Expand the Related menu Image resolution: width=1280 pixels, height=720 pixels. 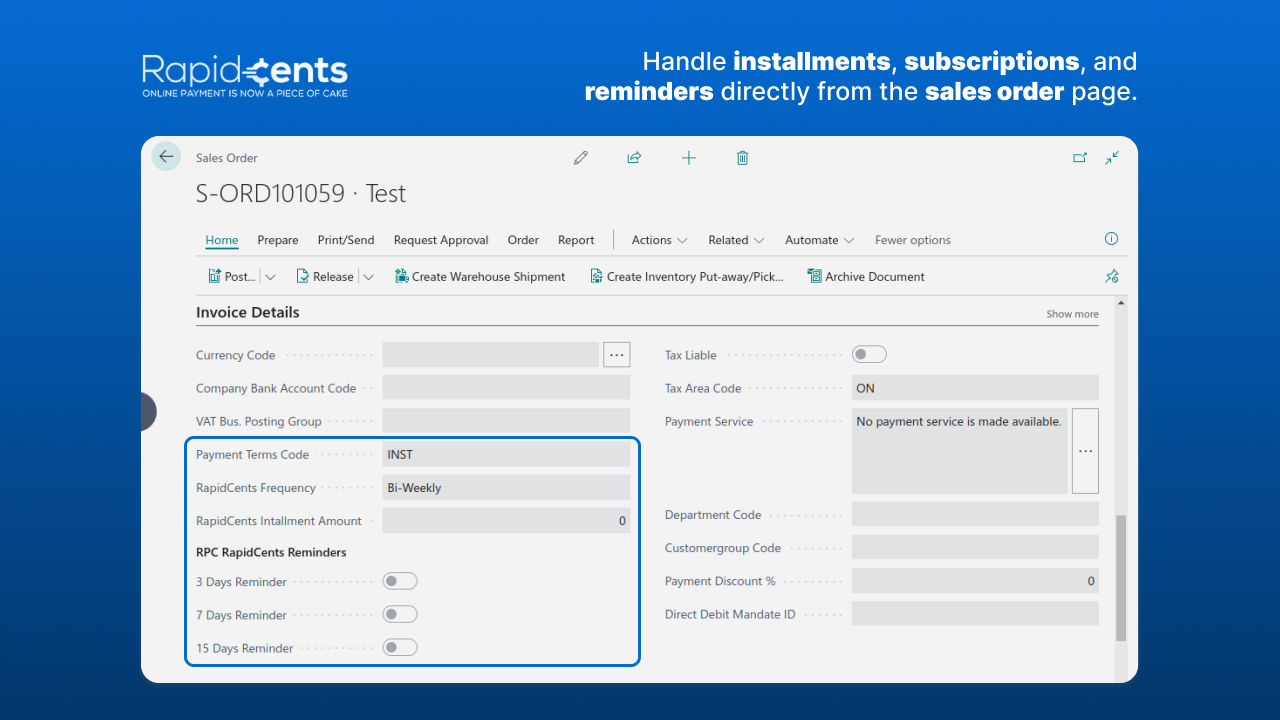[736, 240]
